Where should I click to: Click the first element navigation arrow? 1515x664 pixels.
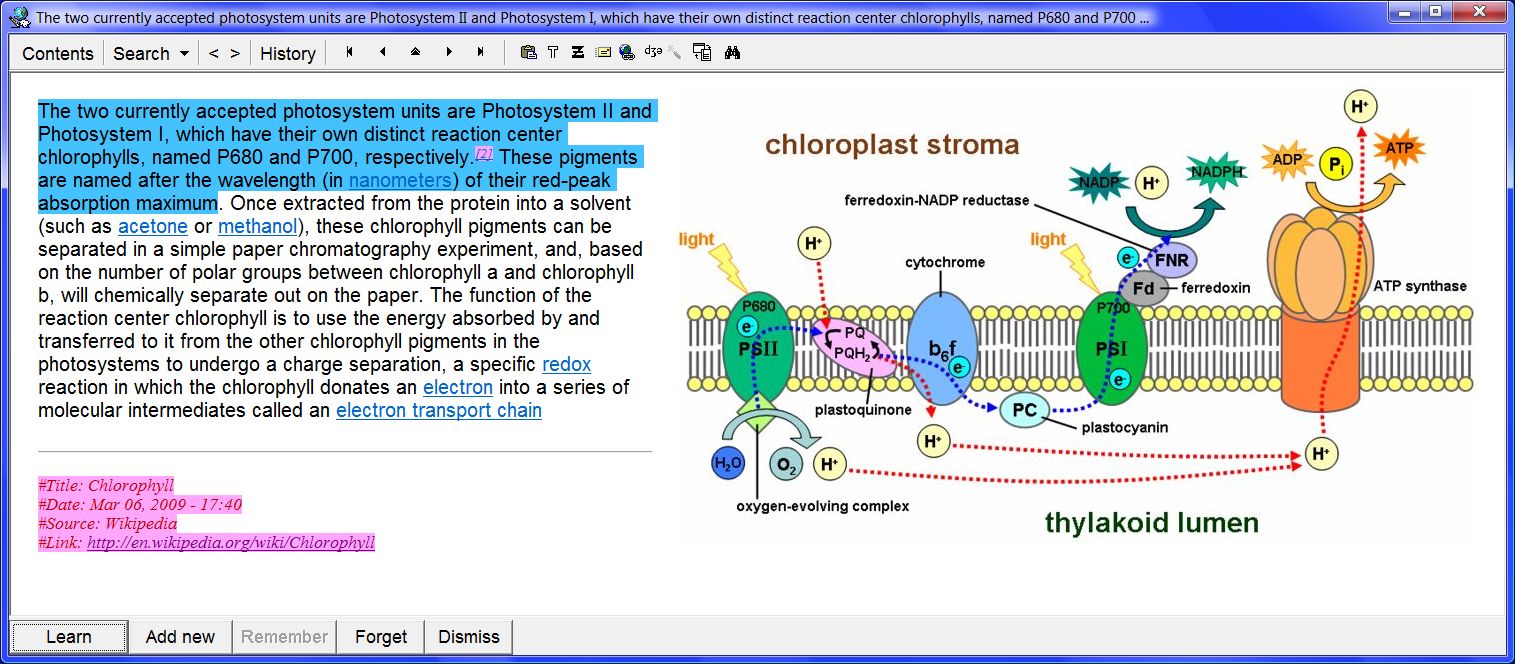pyautogui.click(x=349, y=53)
